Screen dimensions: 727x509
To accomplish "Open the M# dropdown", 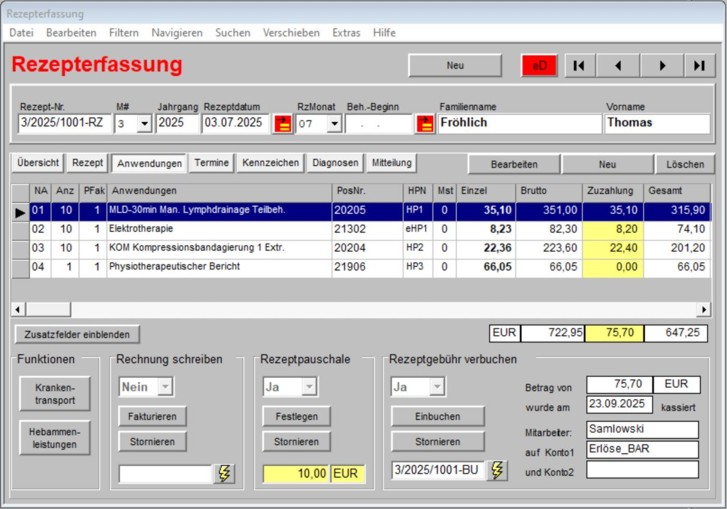I will click(x=143, y=124).
